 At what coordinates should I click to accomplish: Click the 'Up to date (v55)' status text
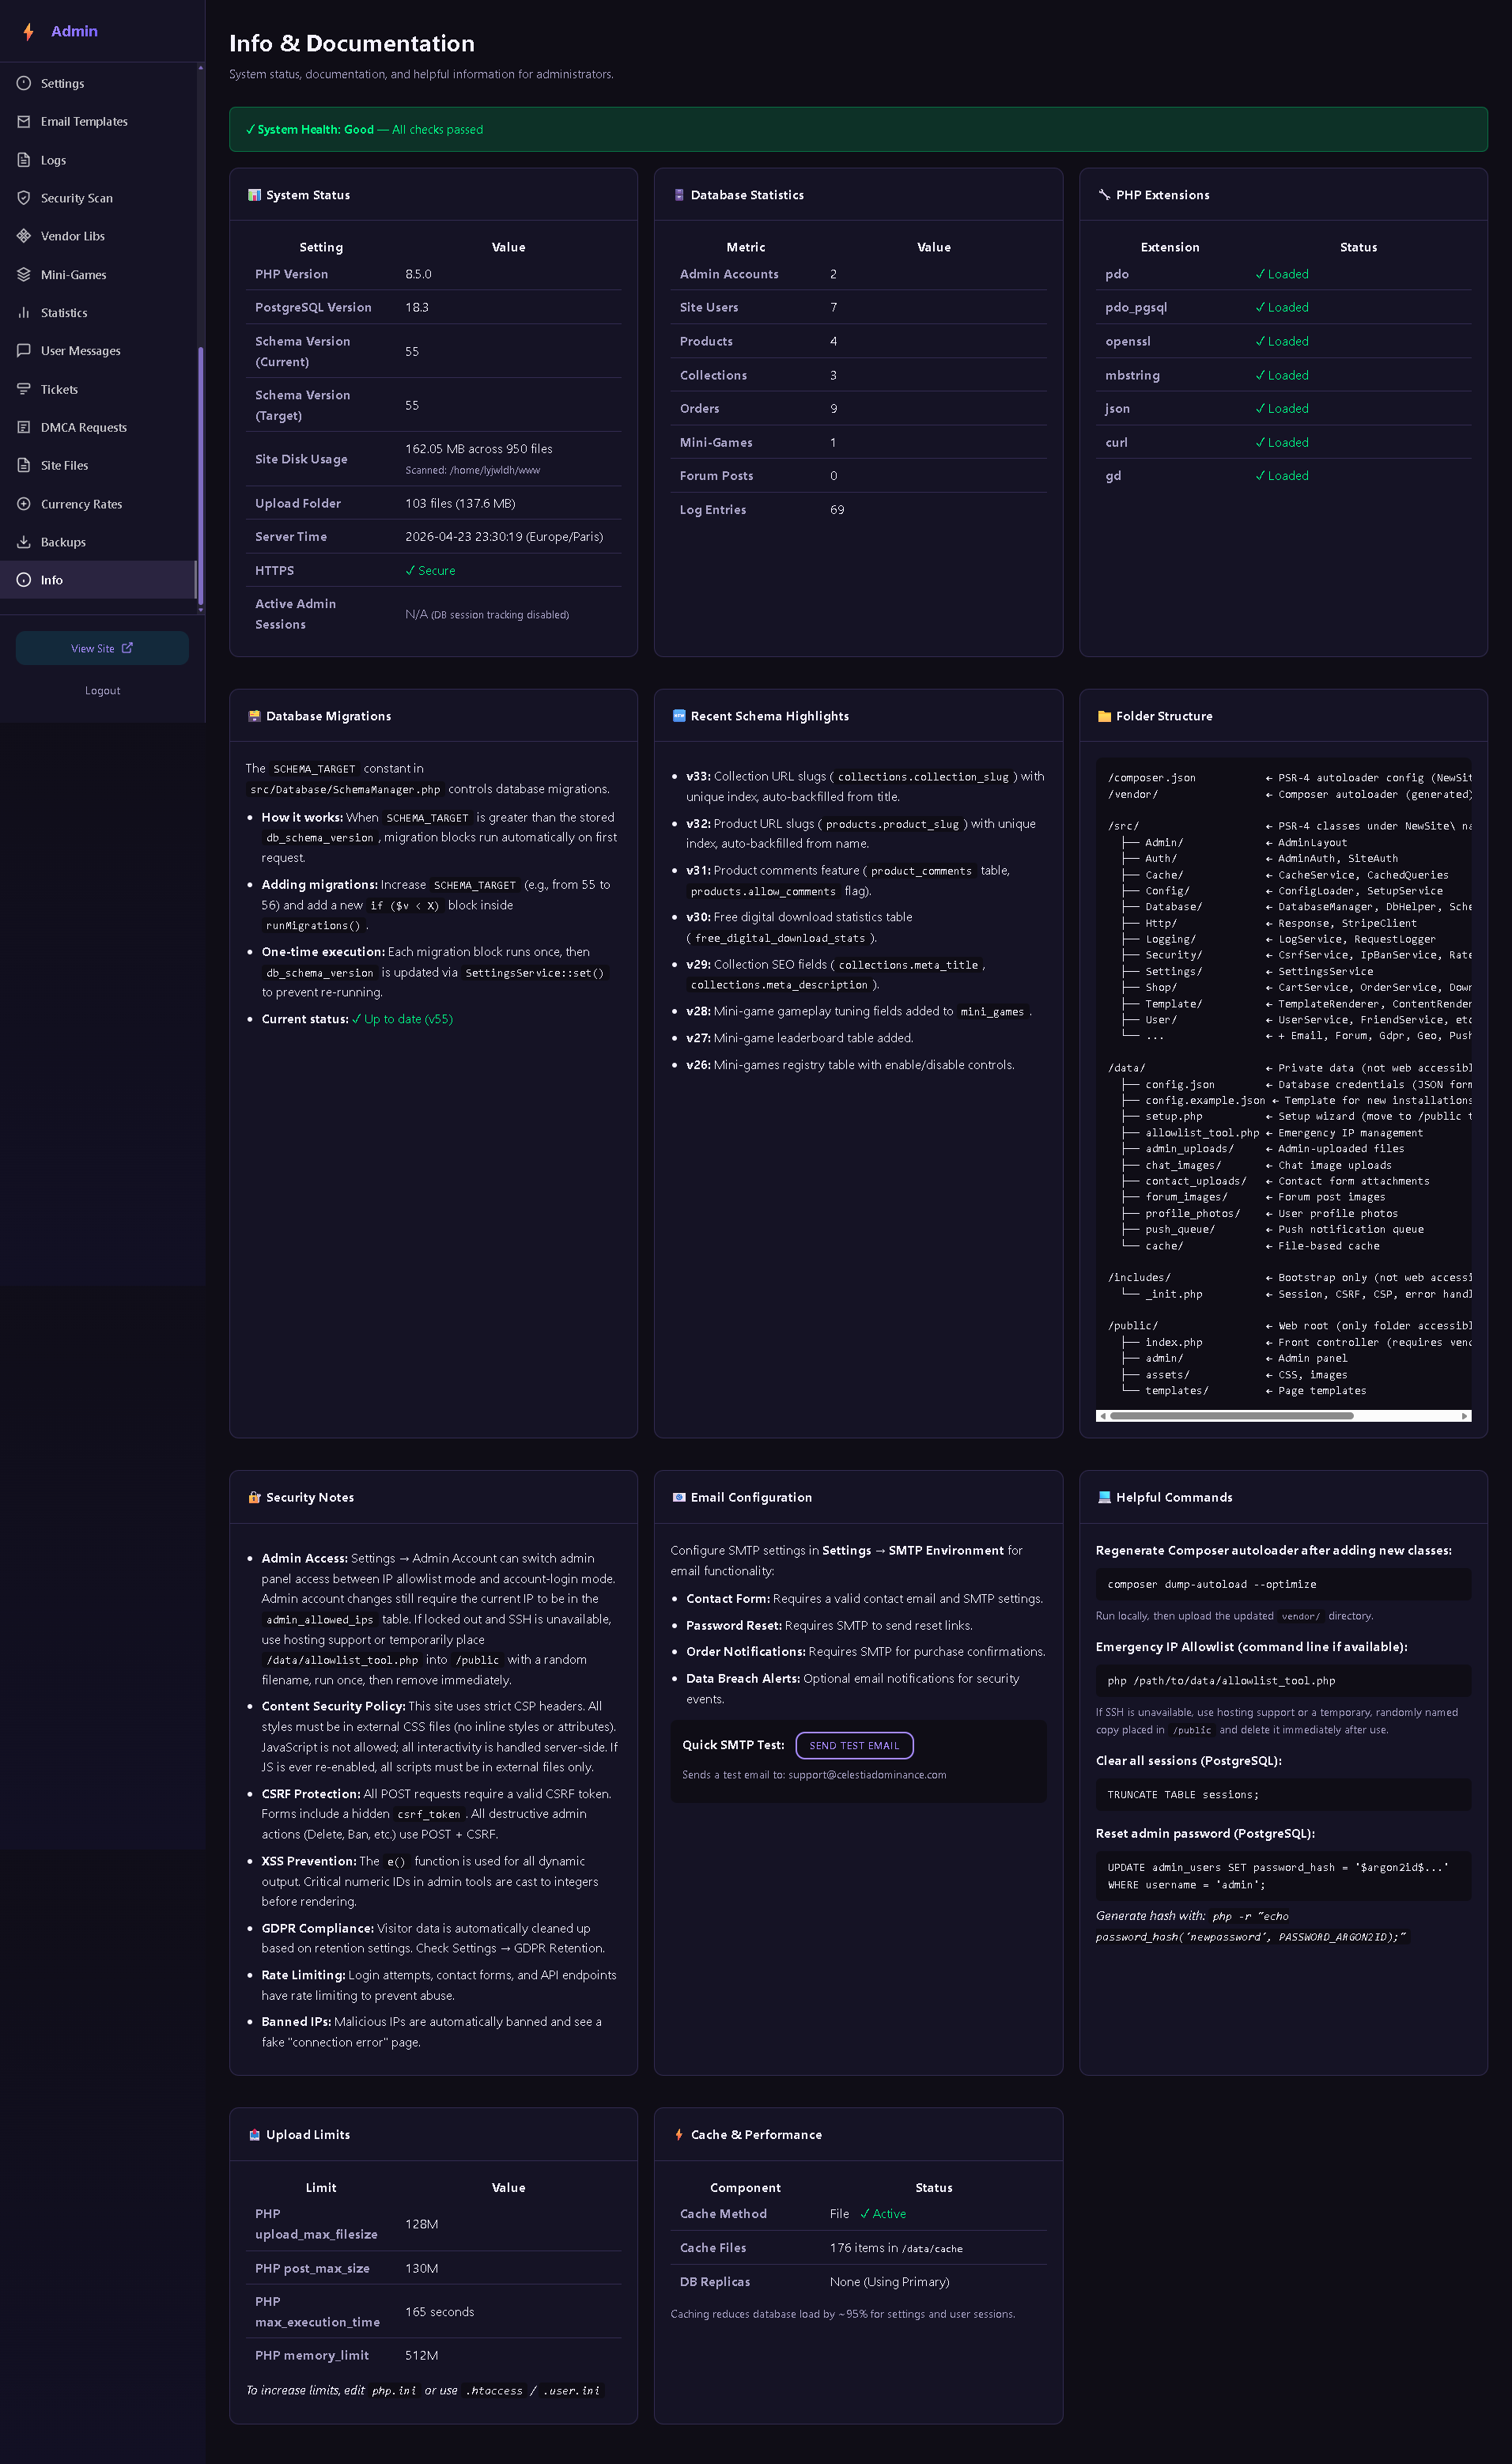click(402, 1019)
